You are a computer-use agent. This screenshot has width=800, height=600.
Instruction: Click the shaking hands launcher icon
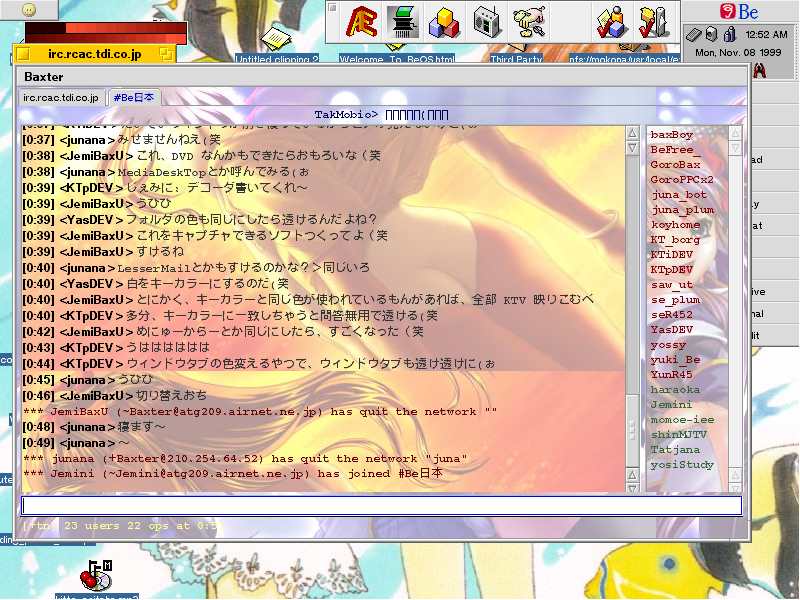528,20
